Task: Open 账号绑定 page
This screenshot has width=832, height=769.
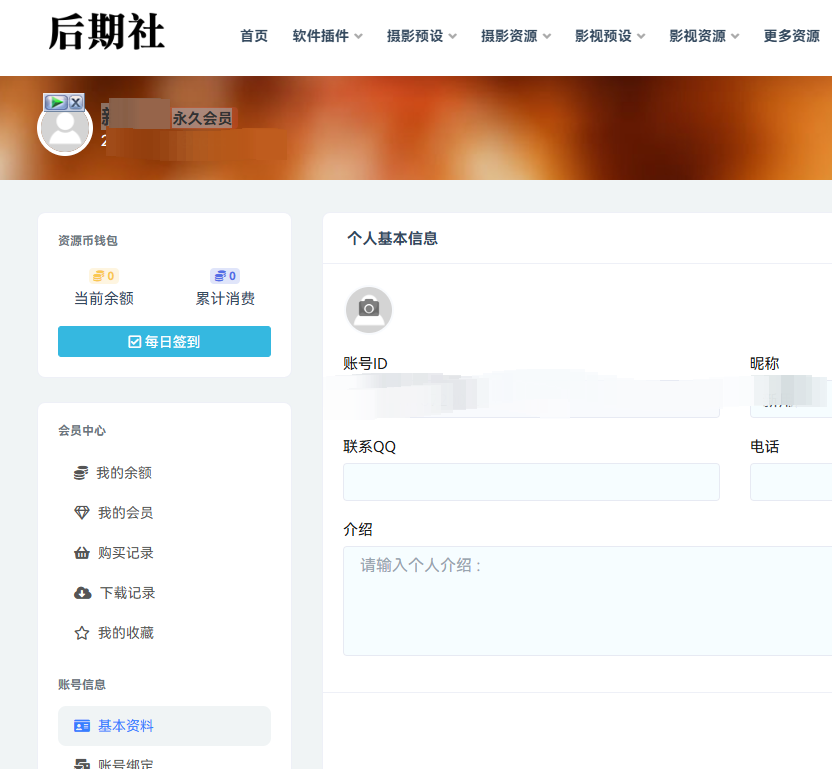Action: (x=126, y=764)
